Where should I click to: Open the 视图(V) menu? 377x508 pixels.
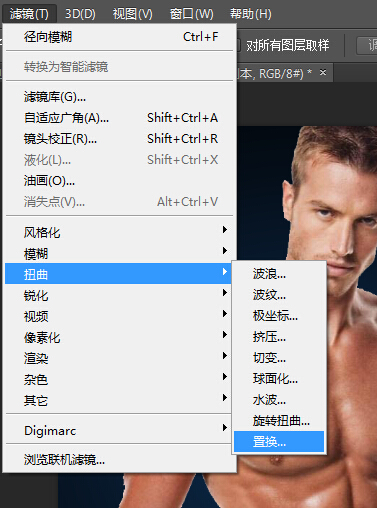coord(132,14)
